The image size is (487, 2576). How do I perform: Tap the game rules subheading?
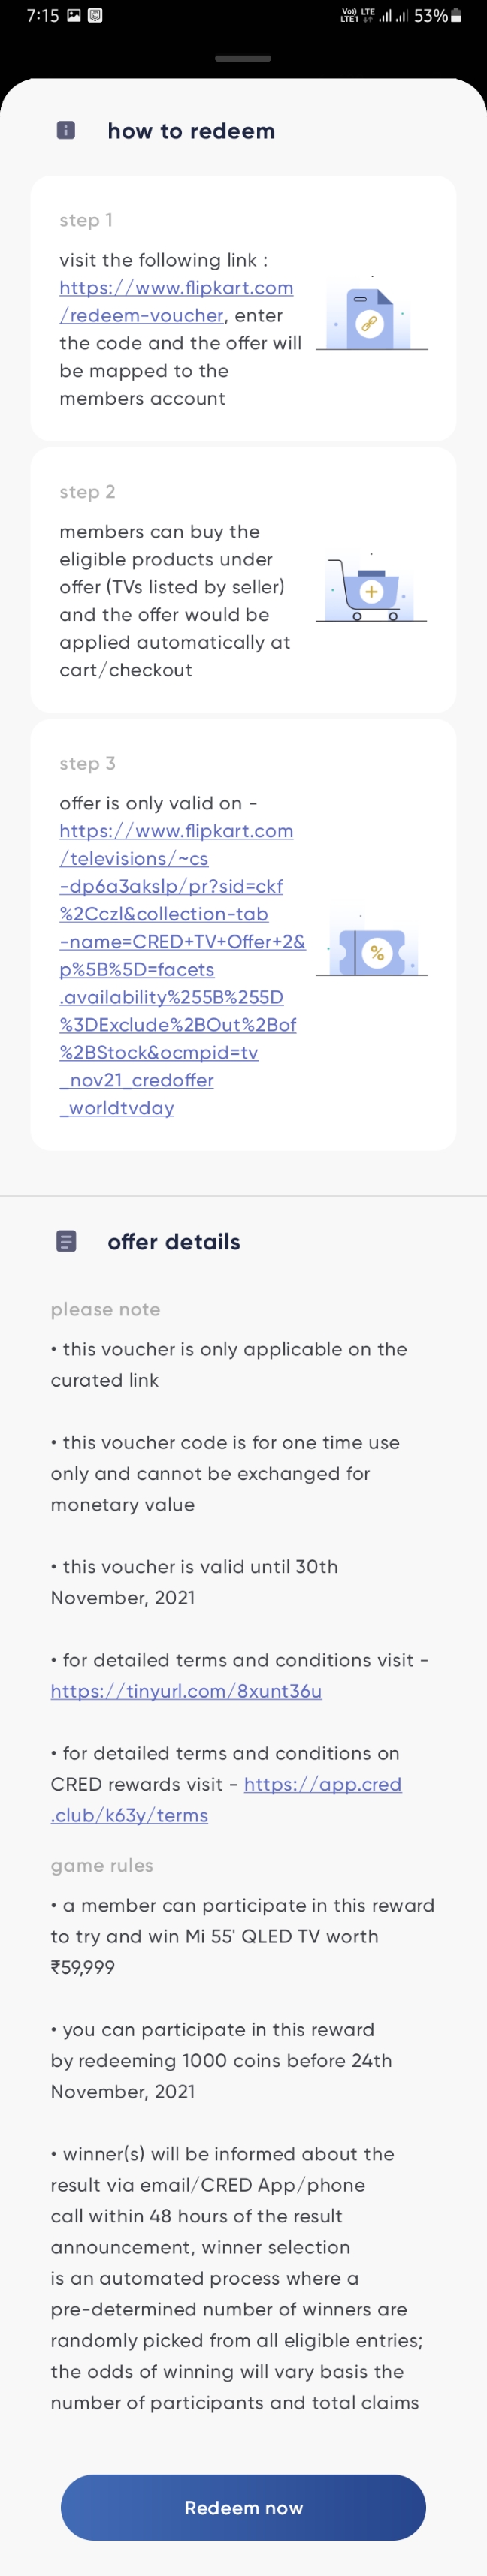[102, 1865]
